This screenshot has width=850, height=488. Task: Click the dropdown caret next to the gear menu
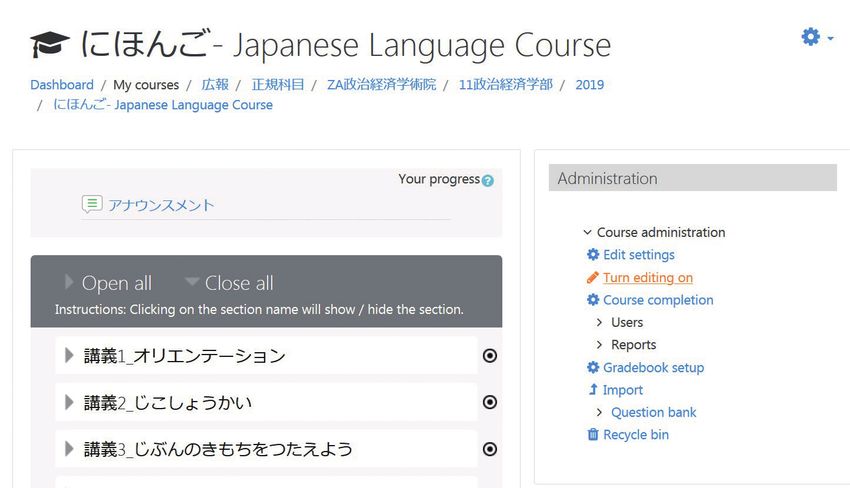pos(830,38)
